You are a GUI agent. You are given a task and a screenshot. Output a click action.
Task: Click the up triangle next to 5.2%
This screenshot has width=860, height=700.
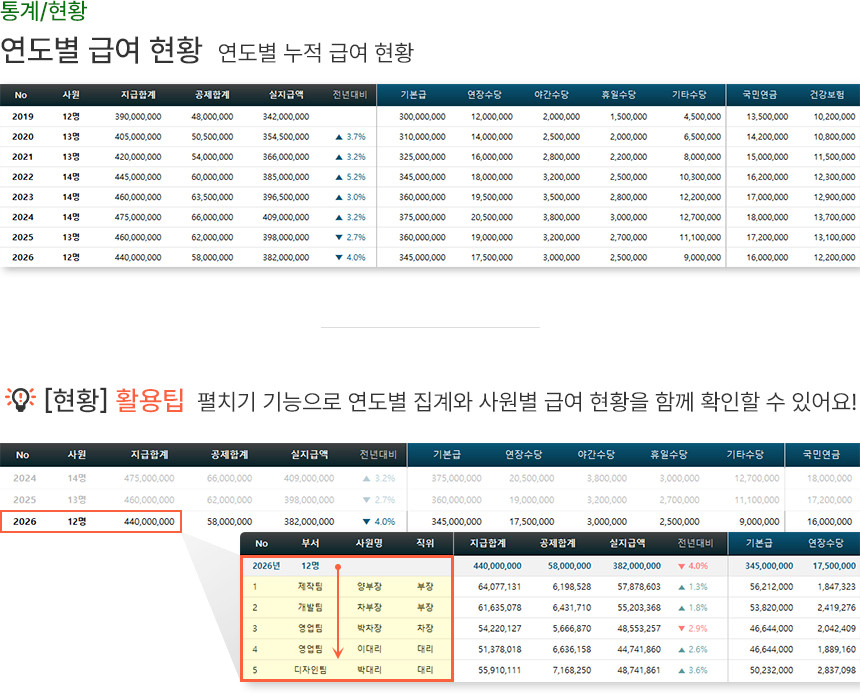pyautogui.click(x=339, y=177)
